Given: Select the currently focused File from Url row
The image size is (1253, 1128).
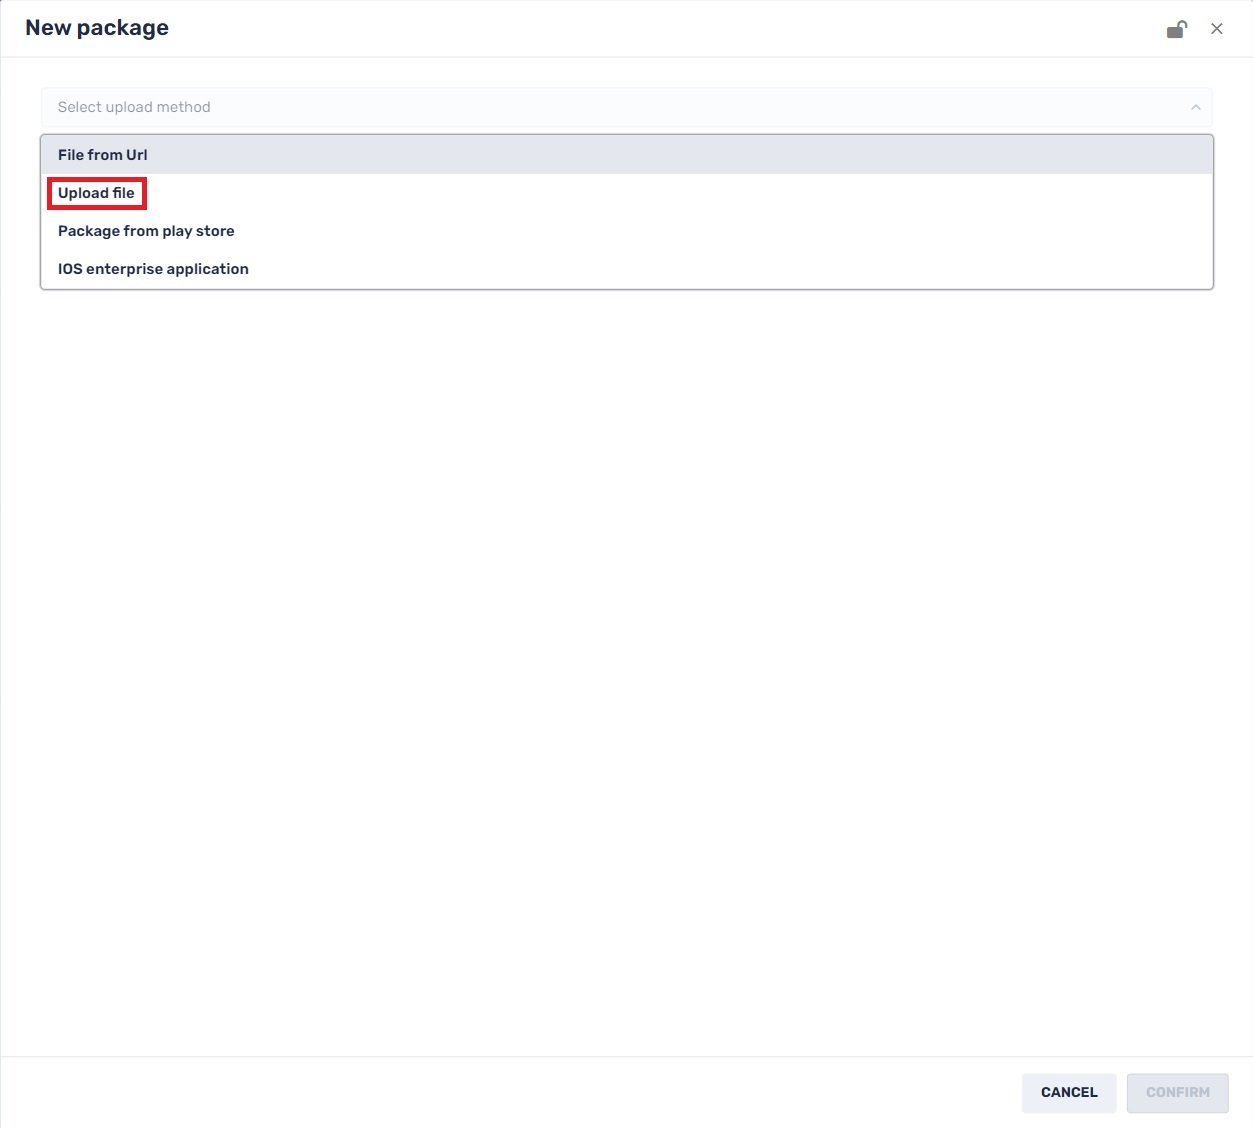Looking at the screenshot, I should coord(103,154).
